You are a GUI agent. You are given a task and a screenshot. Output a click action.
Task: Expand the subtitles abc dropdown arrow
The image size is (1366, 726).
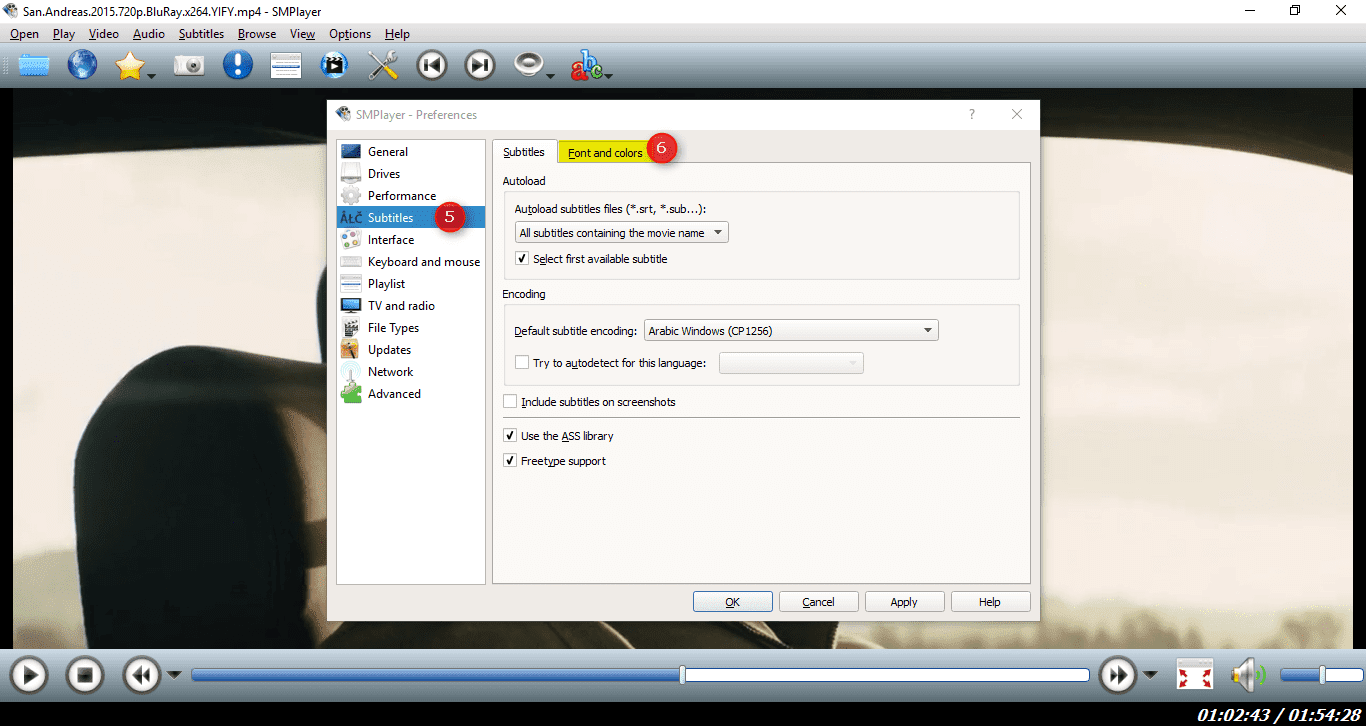click(608, 75)
